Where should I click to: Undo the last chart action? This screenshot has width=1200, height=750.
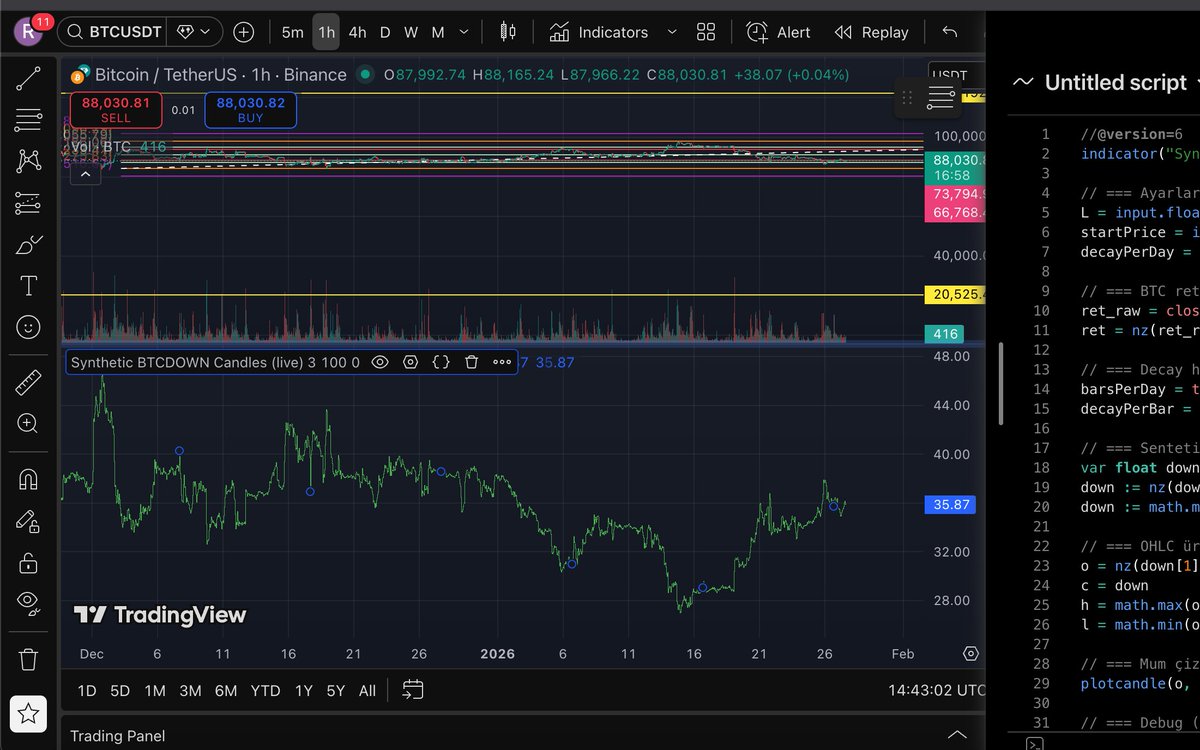point(950,32)
